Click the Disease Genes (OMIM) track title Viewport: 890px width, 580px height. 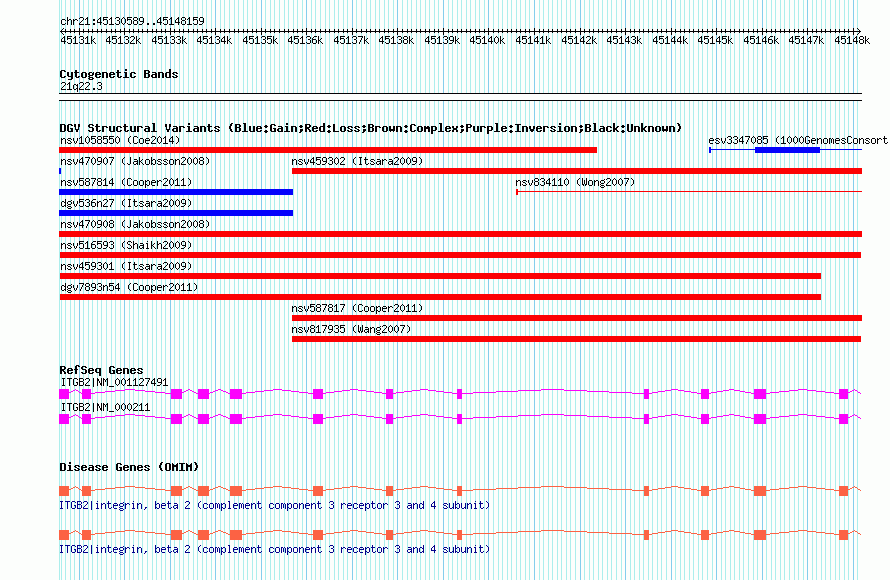(x=129, y=467)
